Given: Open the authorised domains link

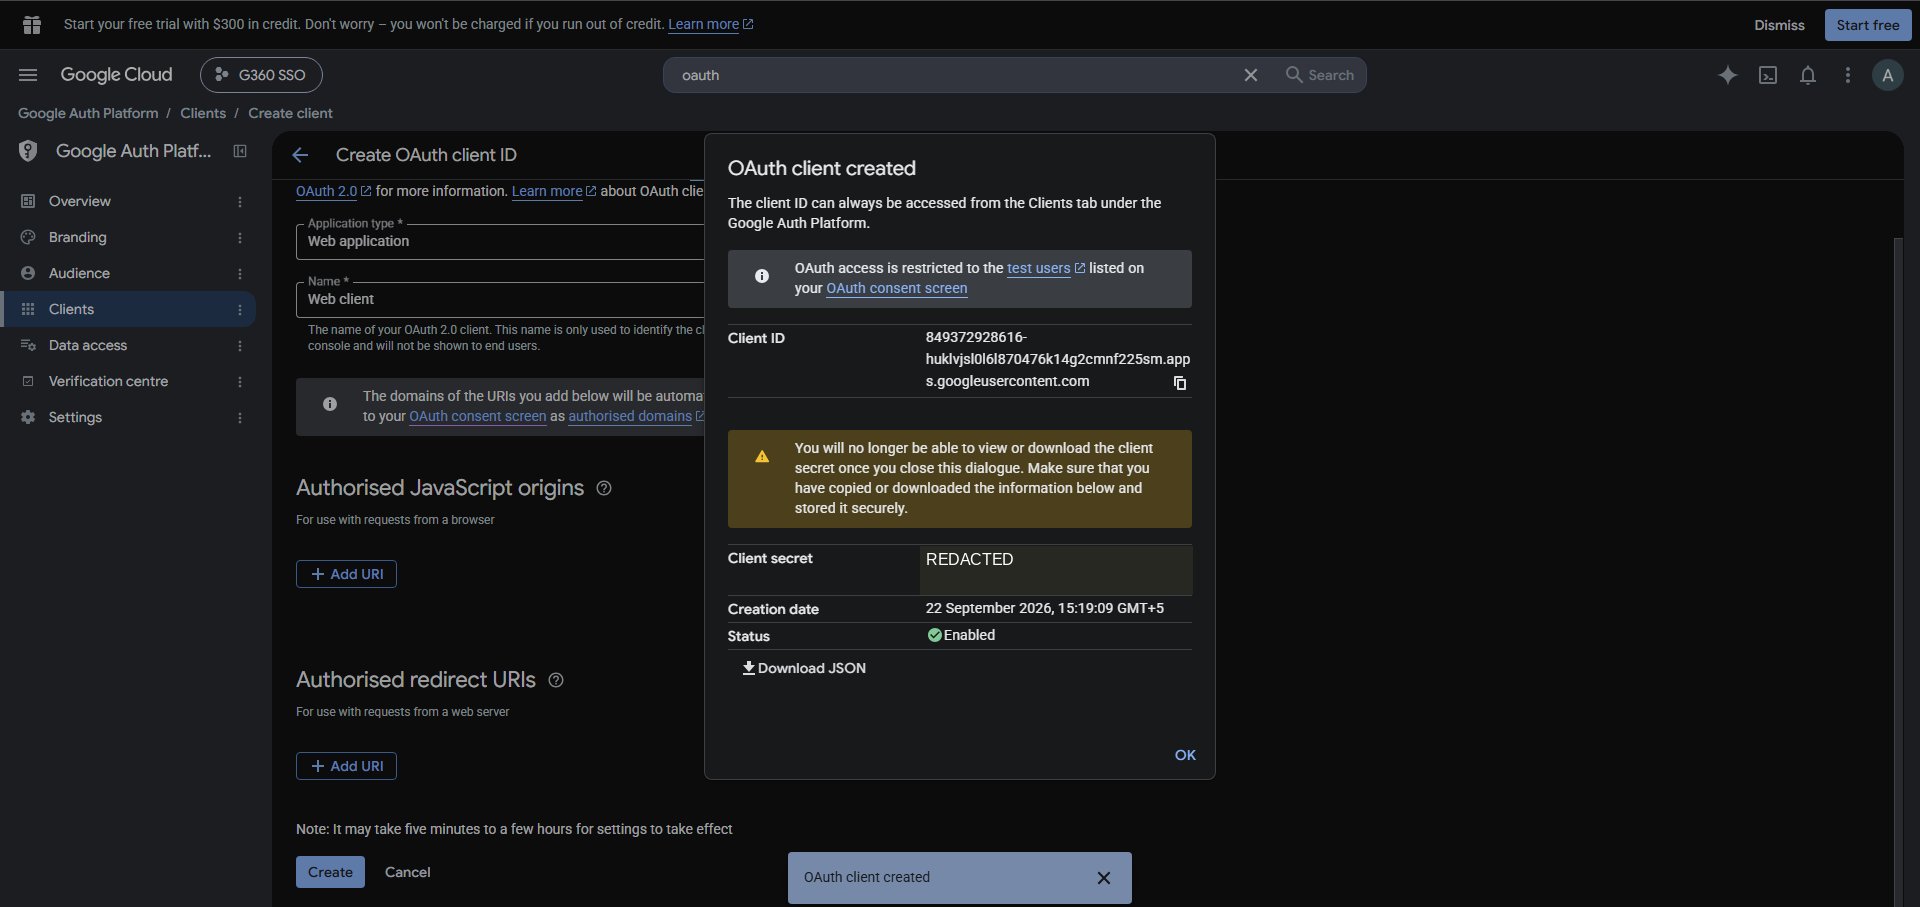Looking at the screenshot, I should point(636,416).
